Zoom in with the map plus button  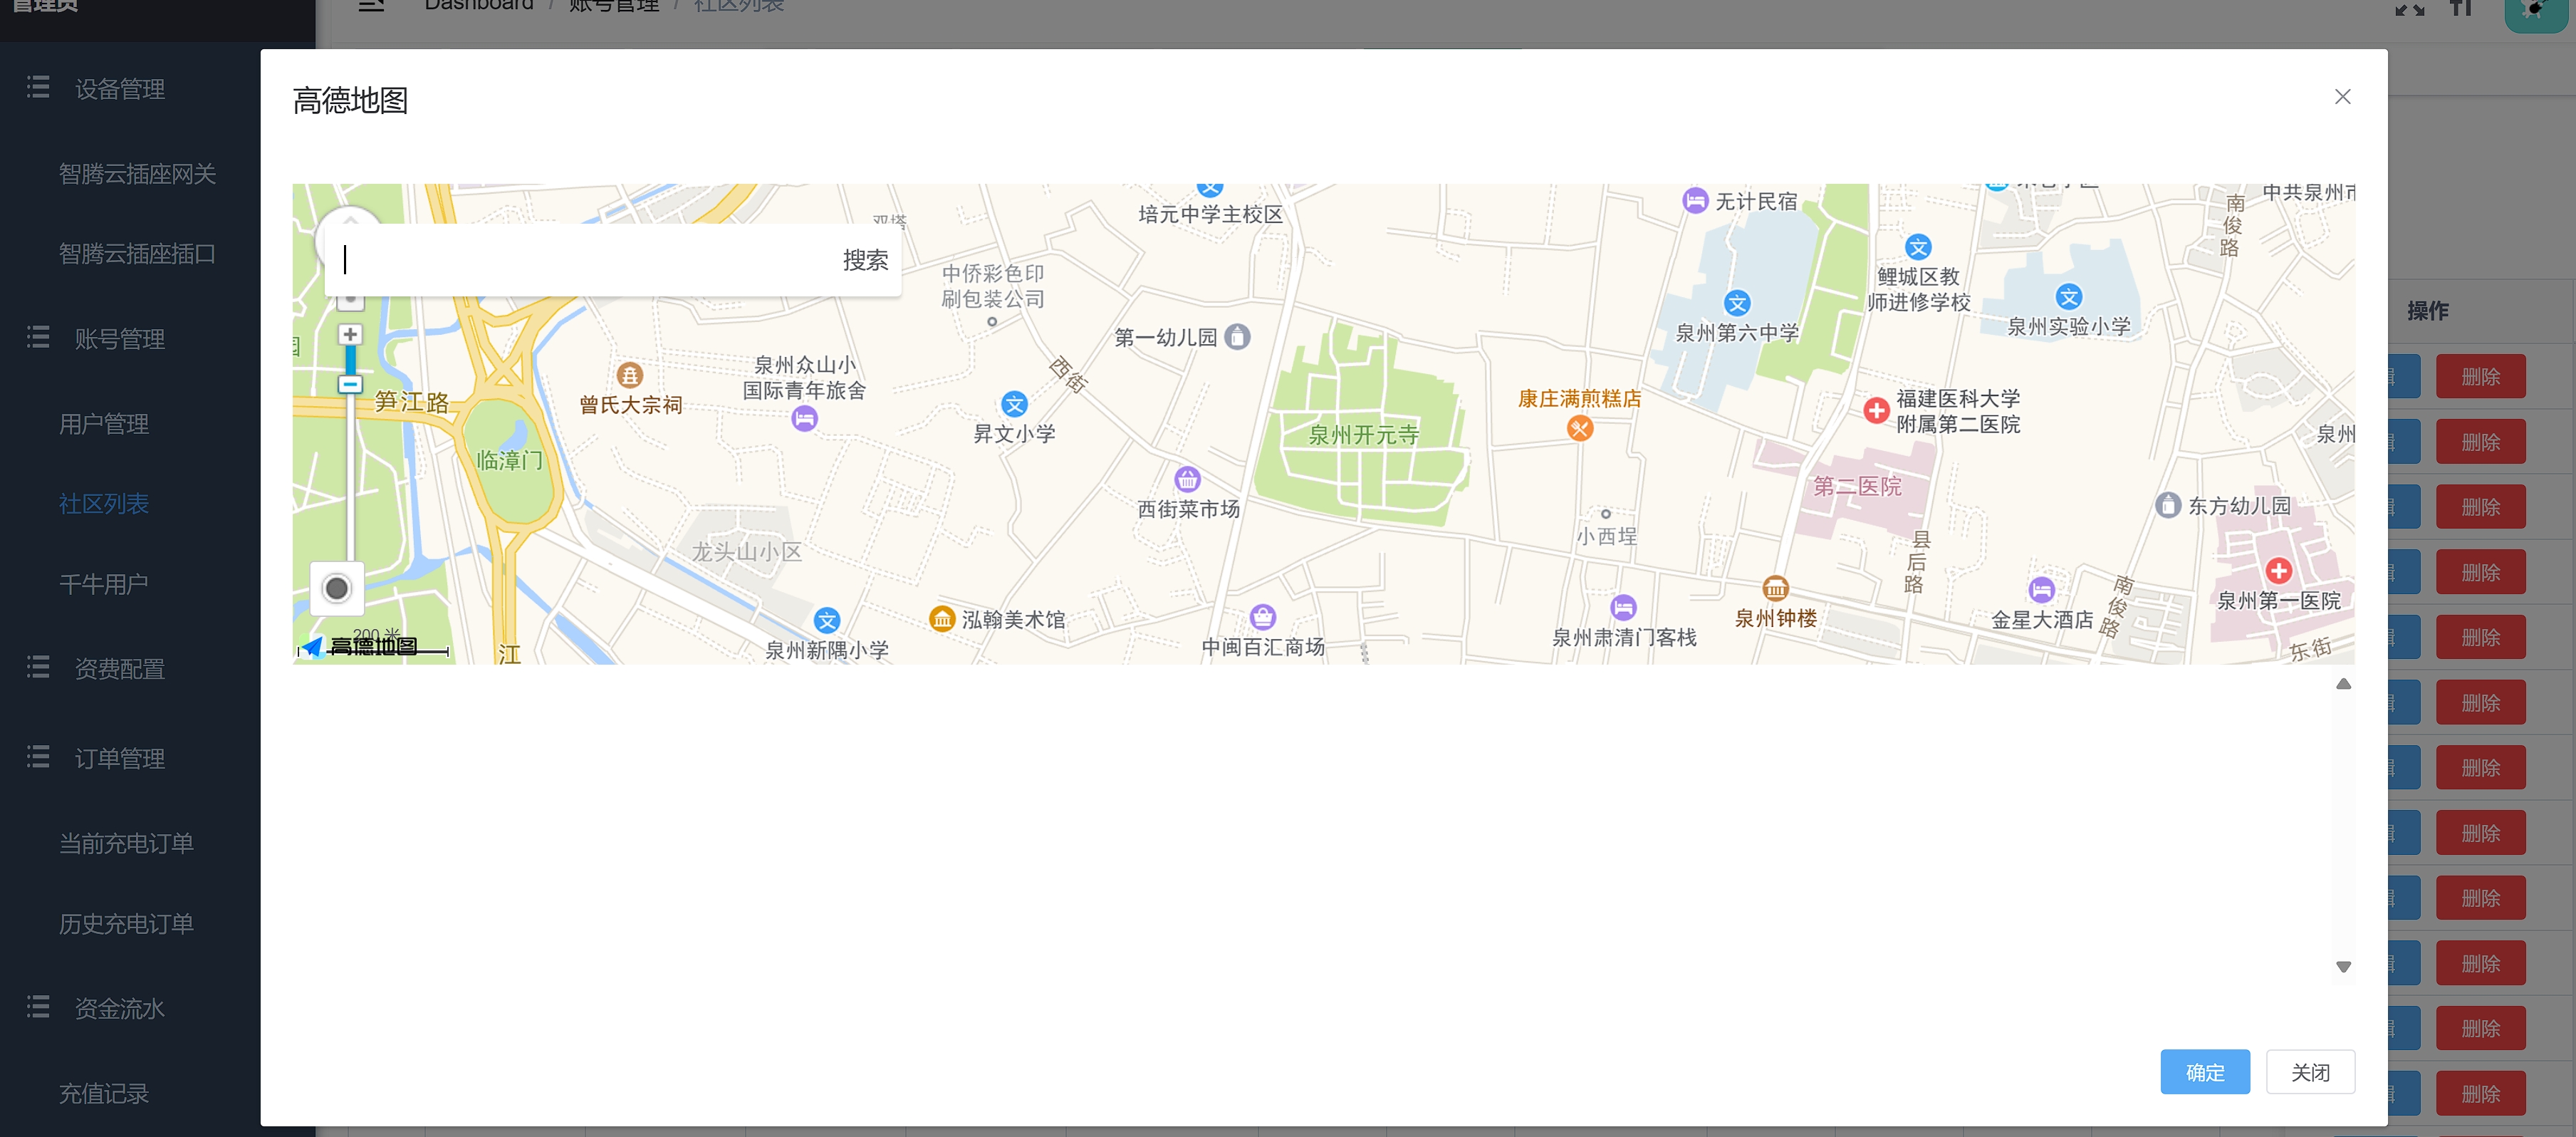[350, 335]
